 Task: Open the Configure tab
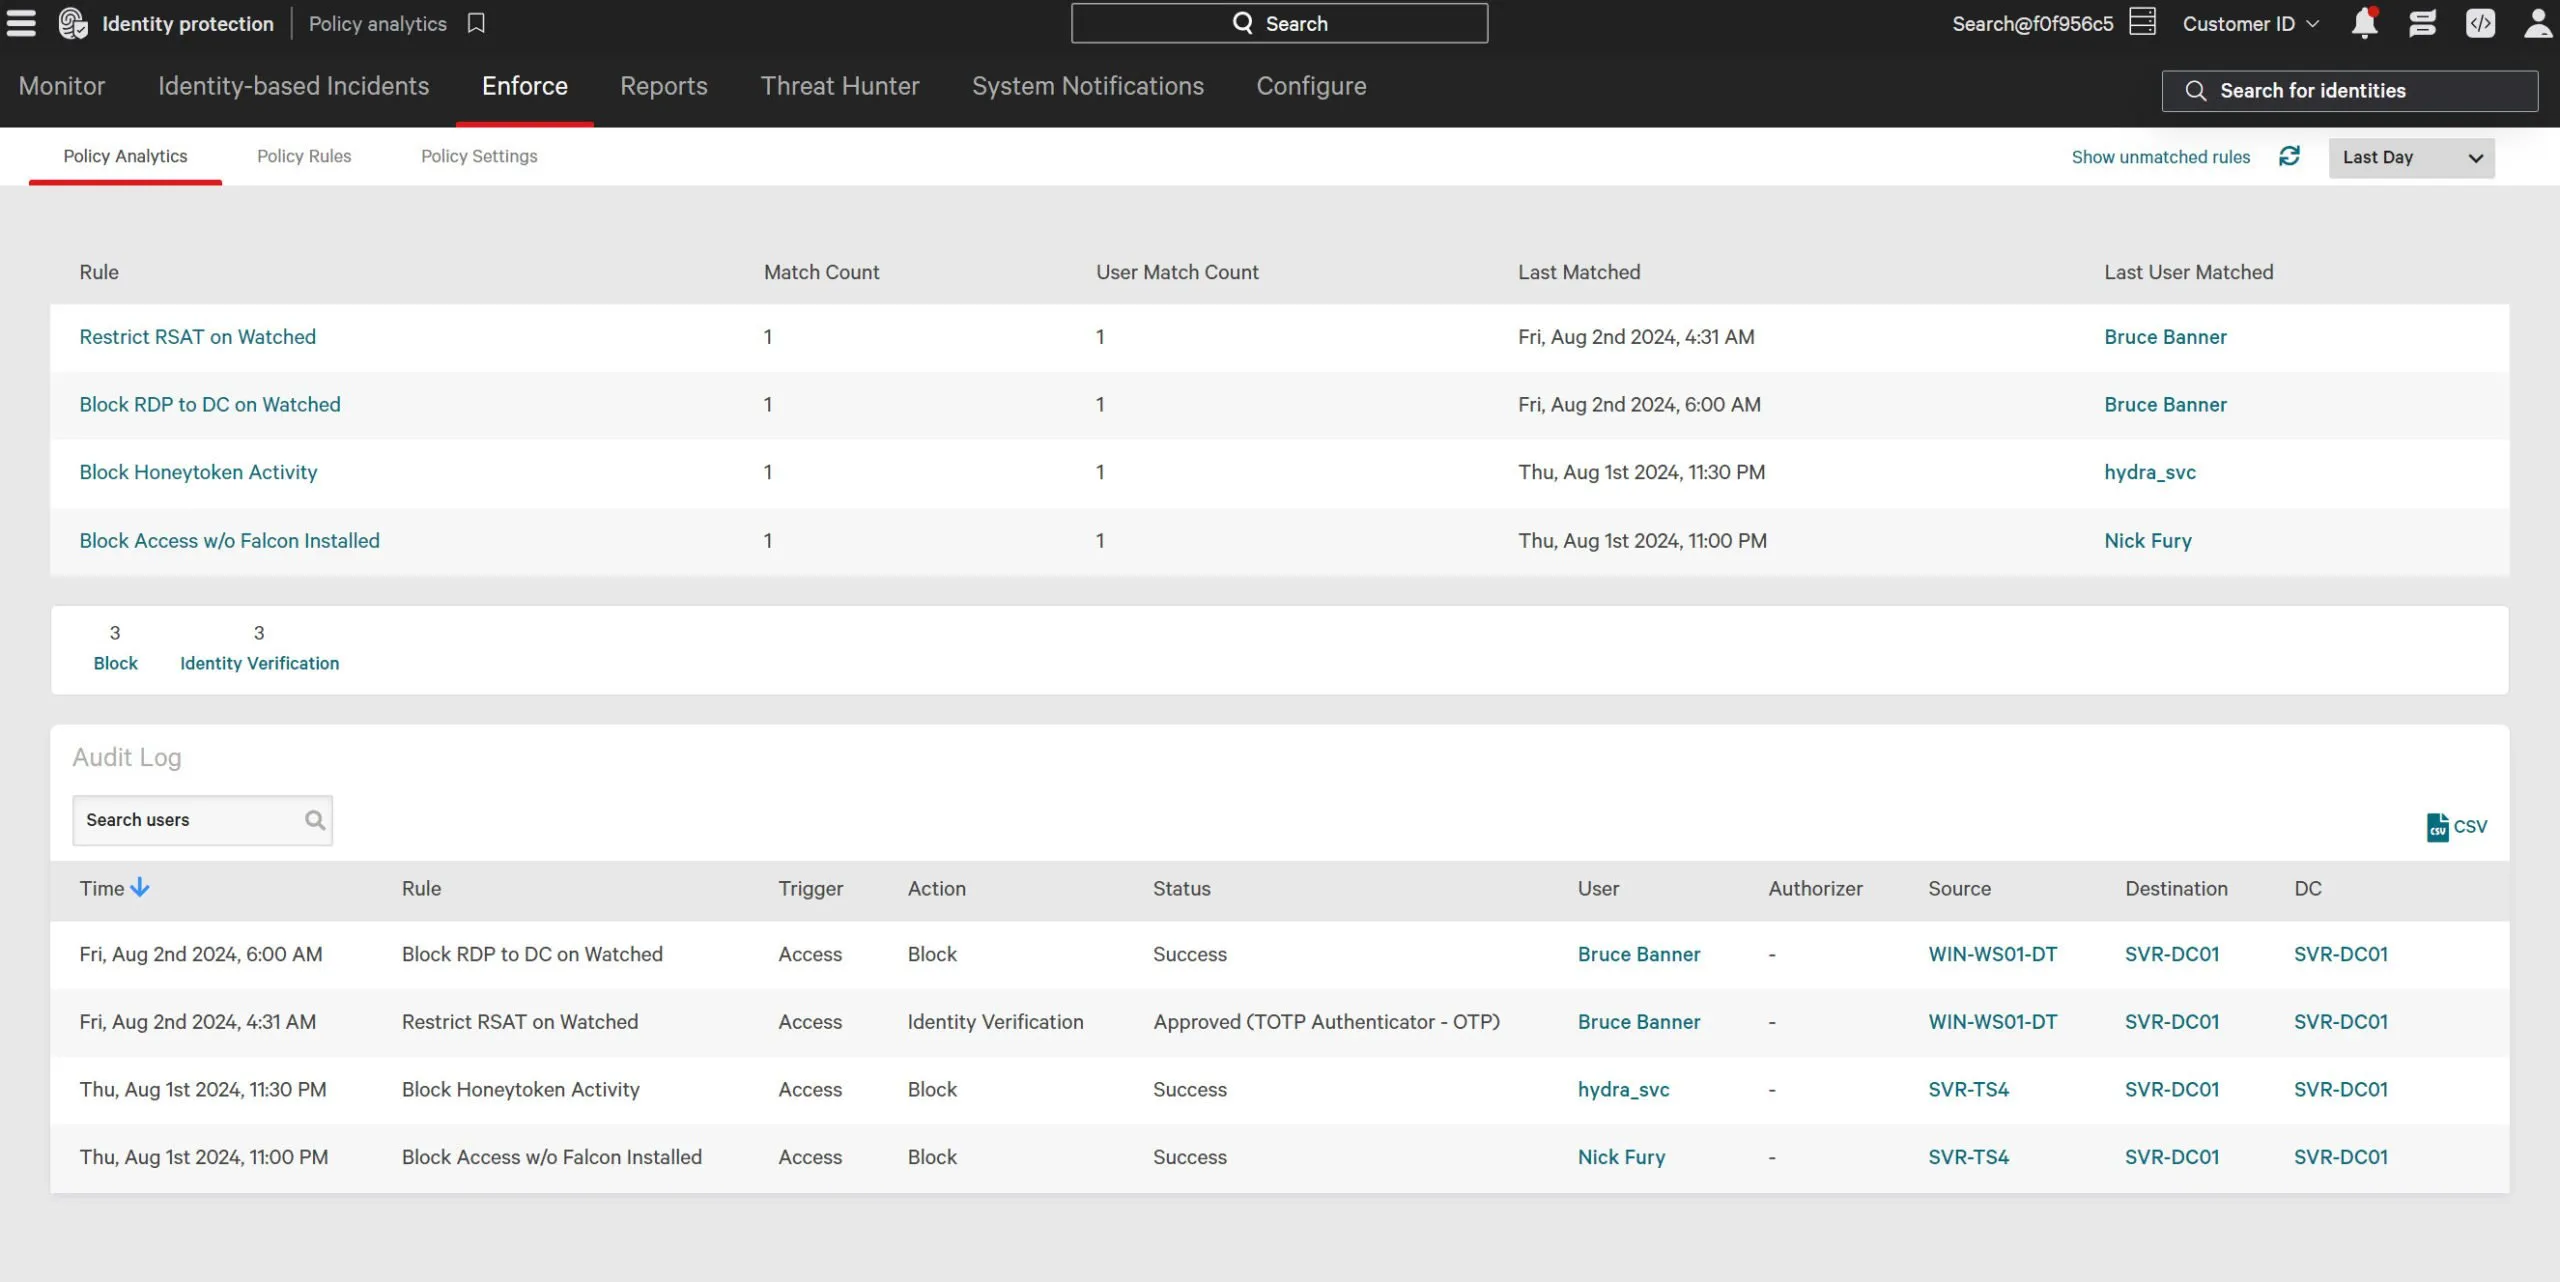pos(1311,86)
